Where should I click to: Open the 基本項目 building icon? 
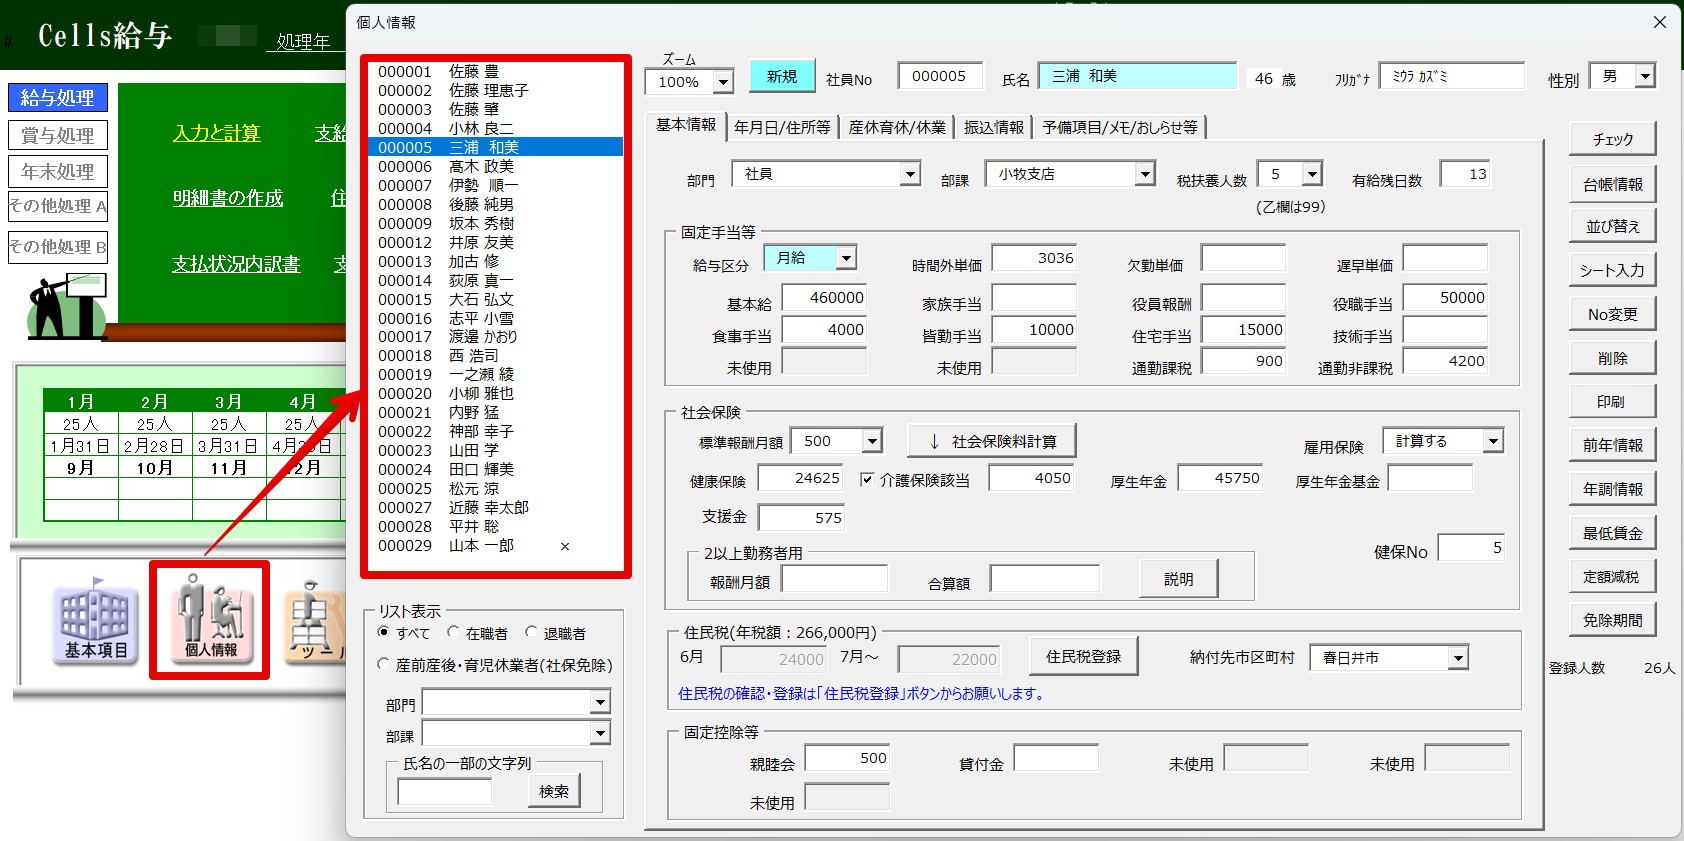pyautogui.click(x=96, y=620)
